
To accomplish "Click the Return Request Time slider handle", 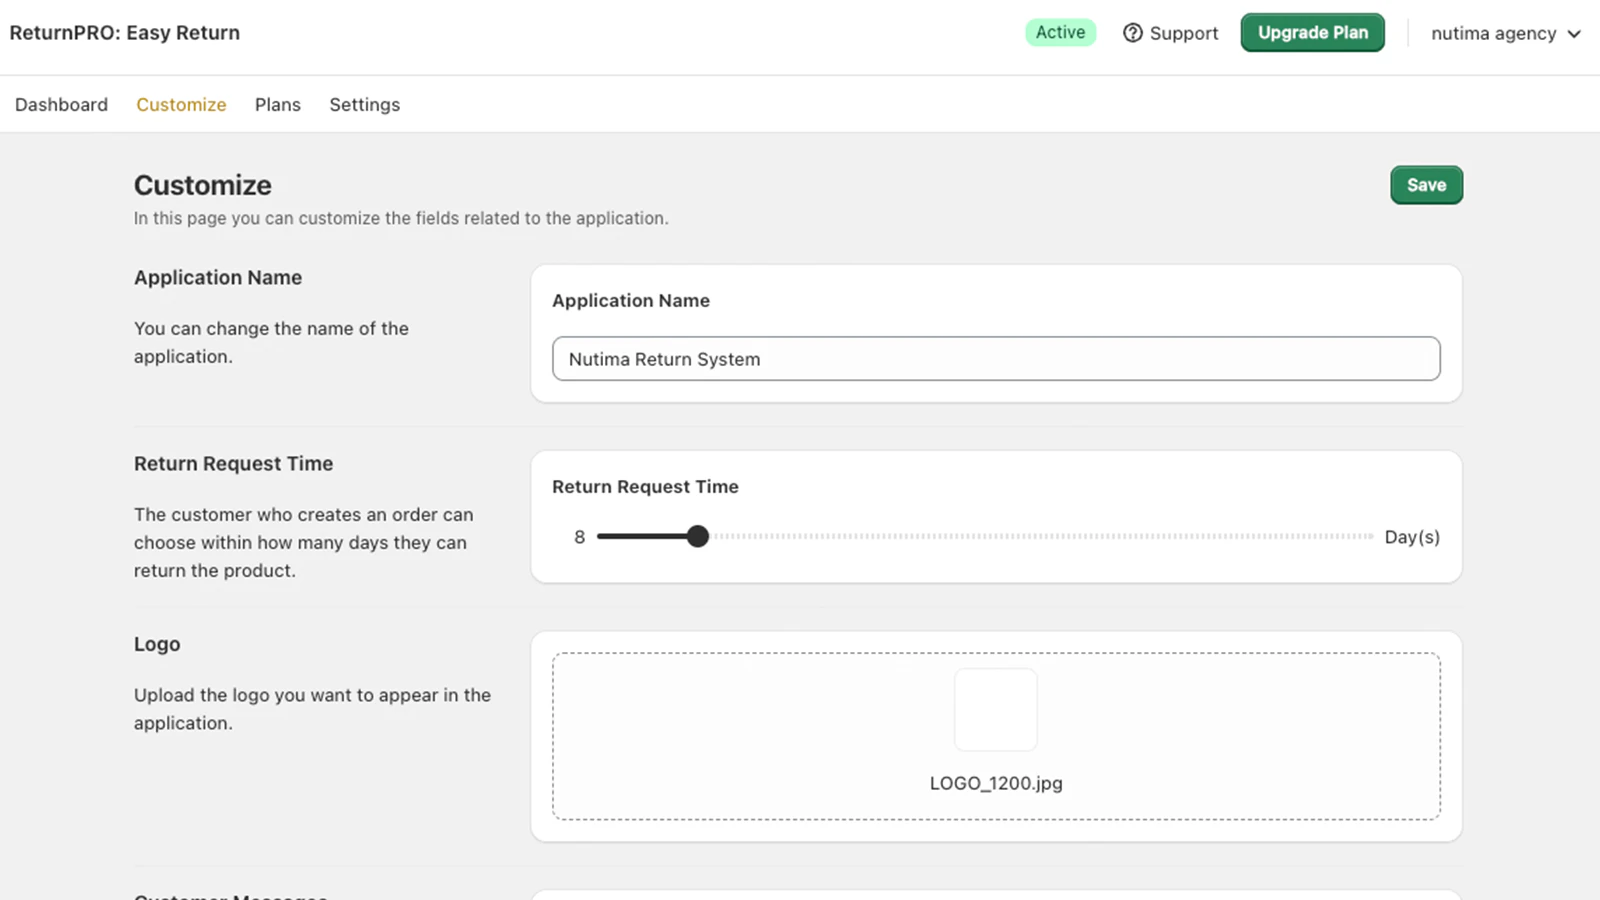I will pos(698,536).
